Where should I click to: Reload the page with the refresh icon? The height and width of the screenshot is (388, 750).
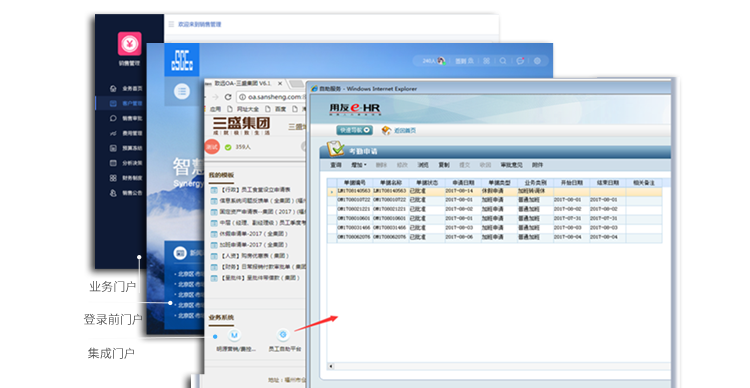click(x=228, y=97)
